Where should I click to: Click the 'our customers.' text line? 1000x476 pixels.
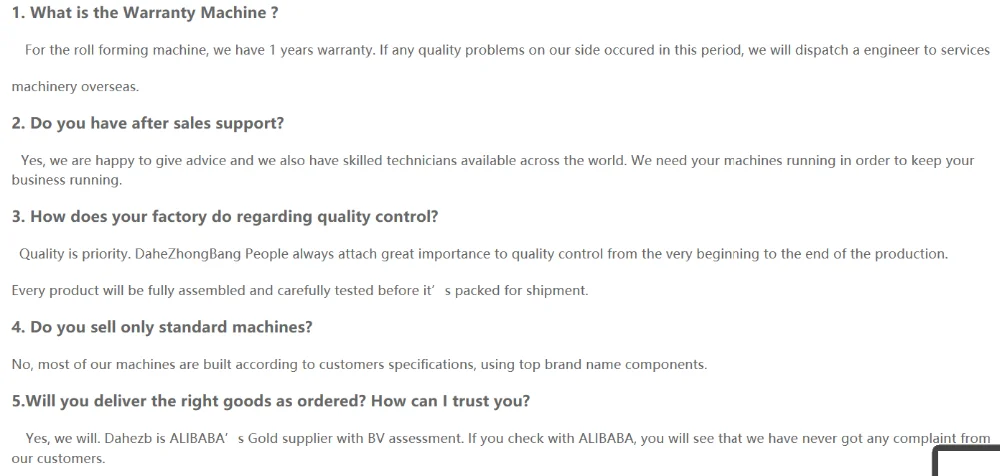pos(58,459)
